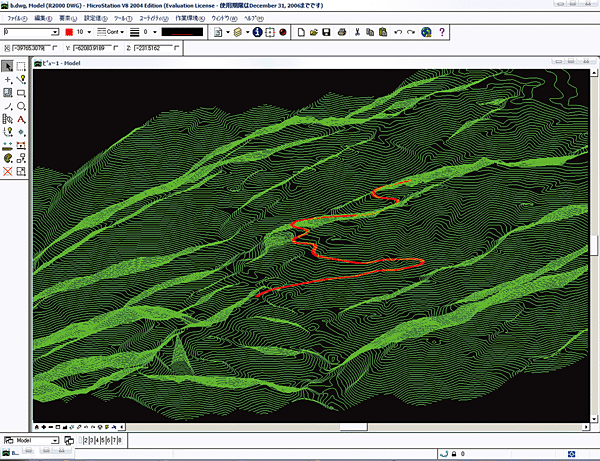
Task: Save the design with the floppy icon
Action: tap(326, 32)
